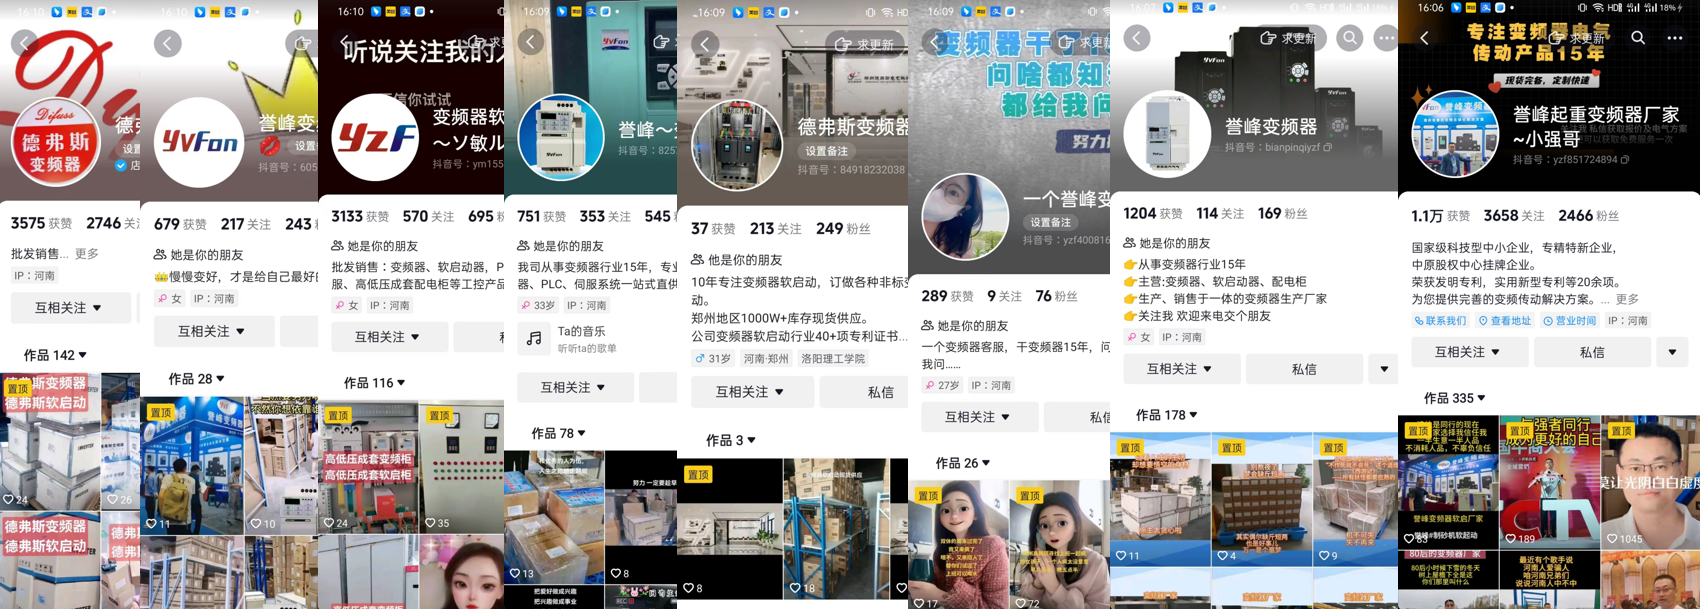Send 私信 on profile with 作品 335
Screen dimensions: 1700x609
[1592, 352]
